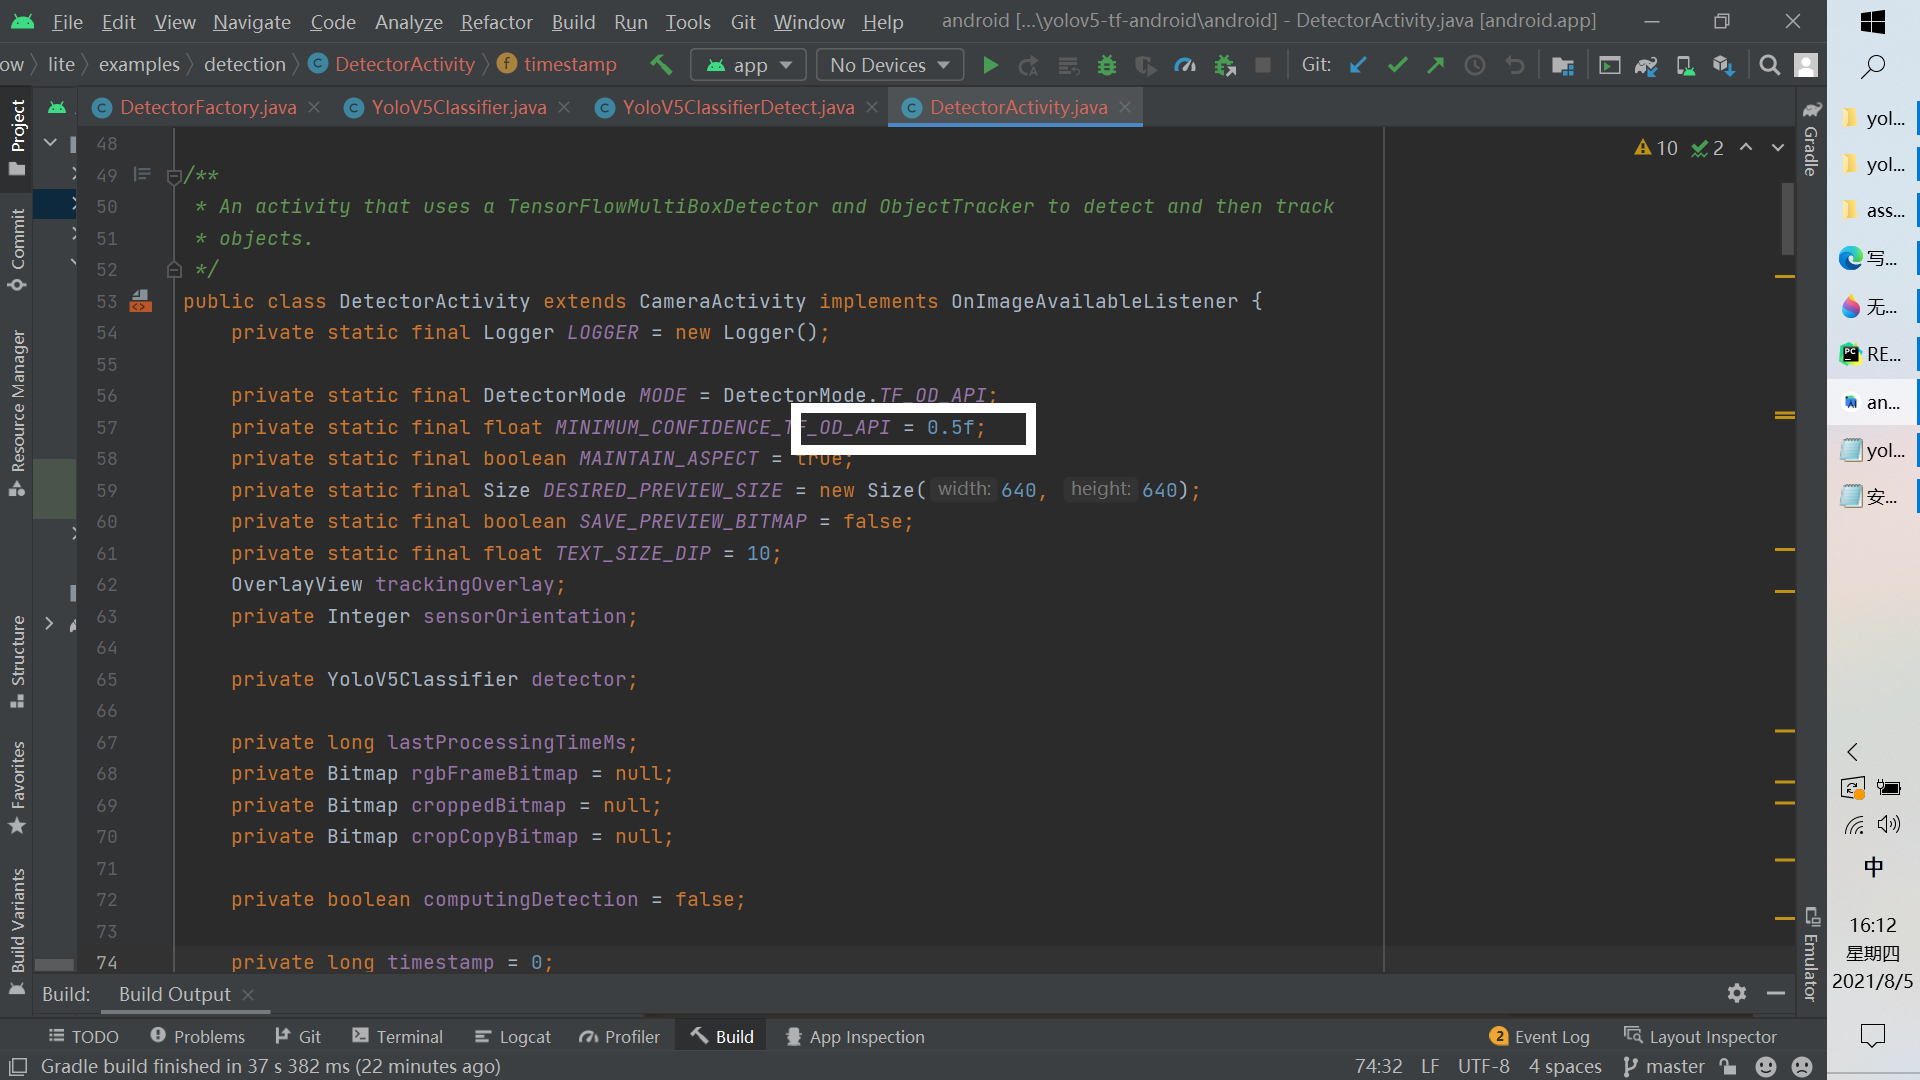
Task: Open the Refactor menu
Action: 496,21
